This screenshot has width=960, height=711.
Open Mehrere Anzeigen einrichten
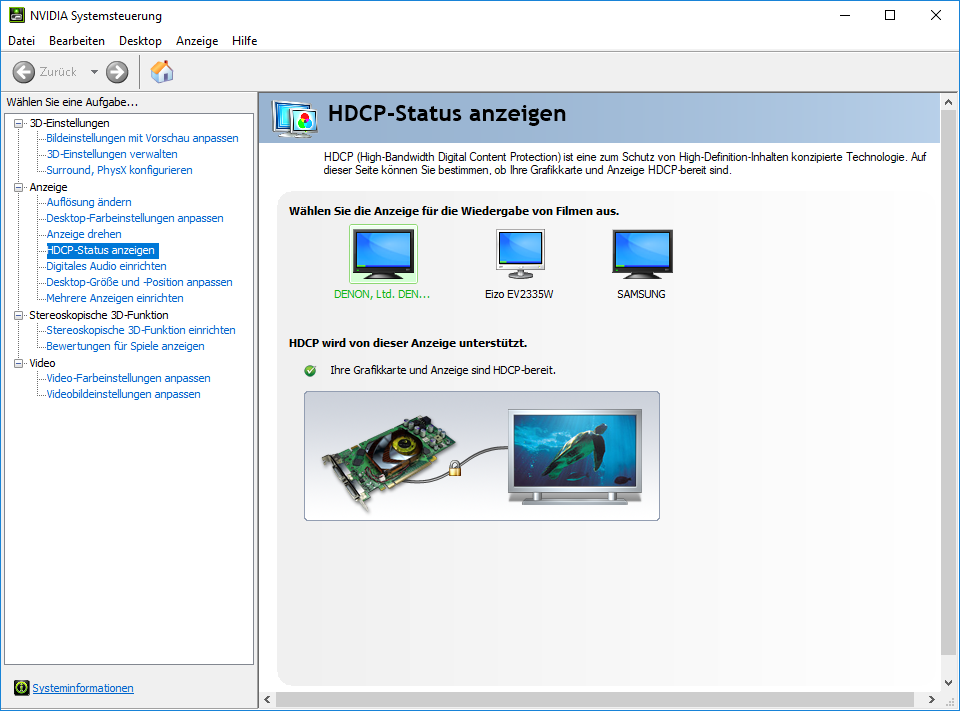pyautogui.click(x=115, y=298)
